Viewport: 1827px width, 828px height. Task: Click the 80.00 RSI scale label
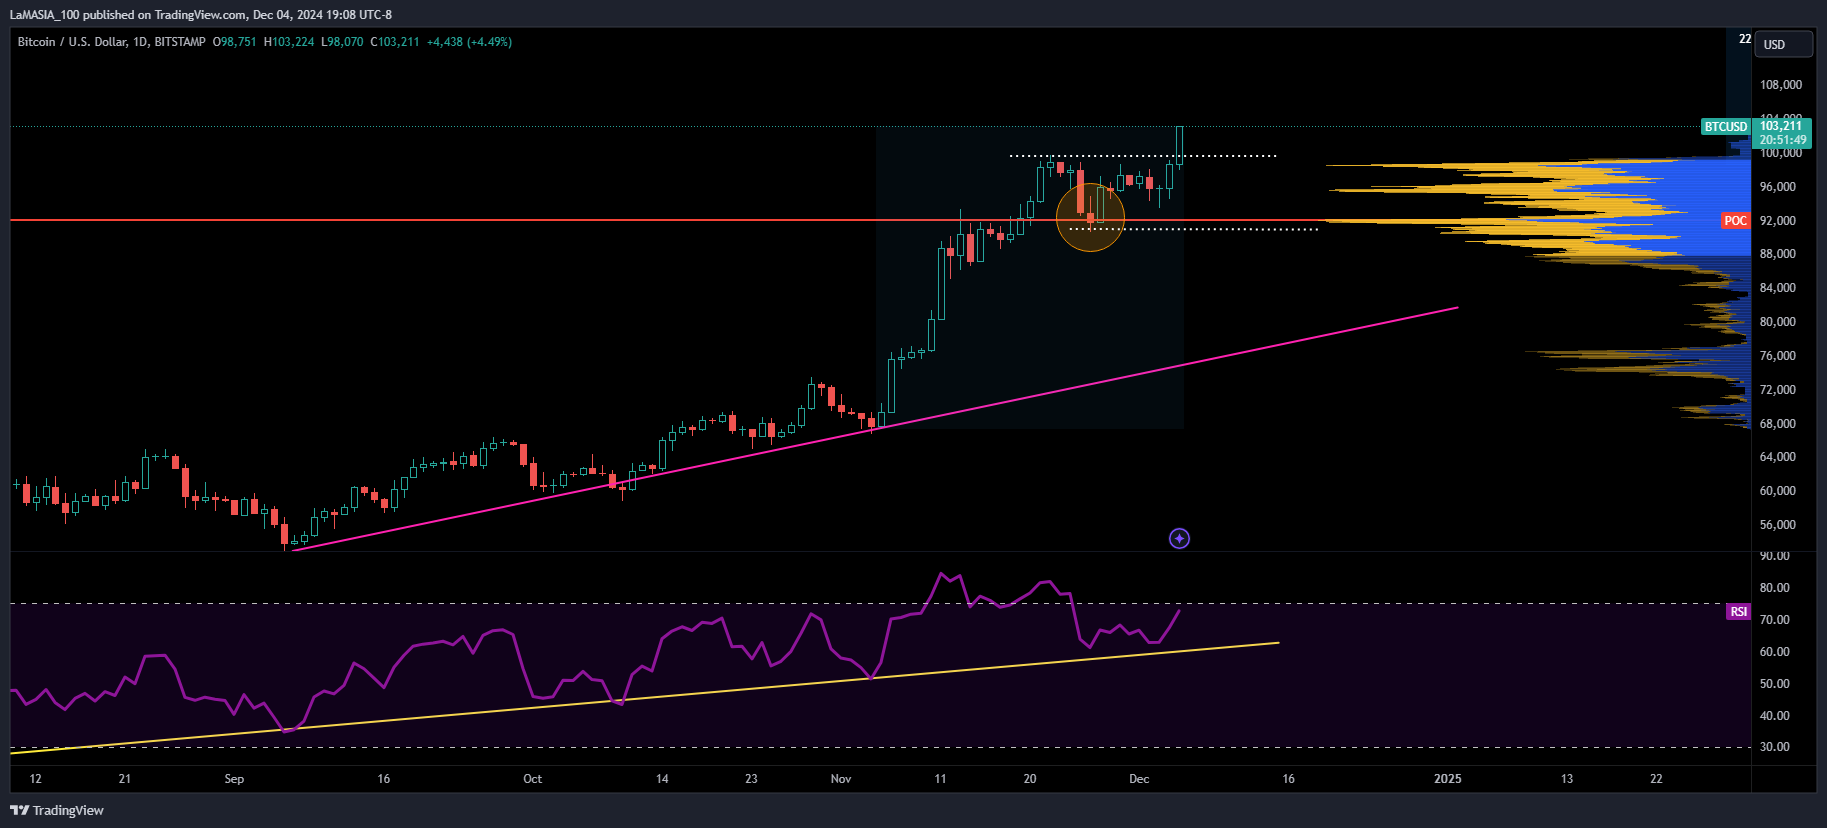point(1775,588)
